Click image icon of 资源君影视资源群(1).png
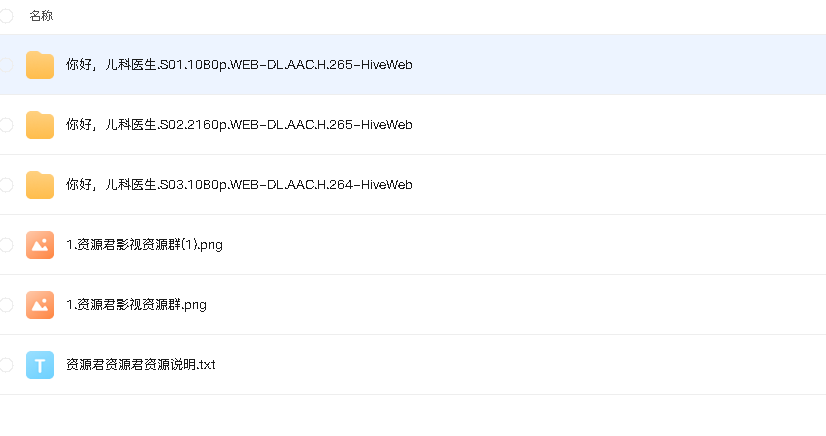Viewport: 826px width, 436px height. 40,245
